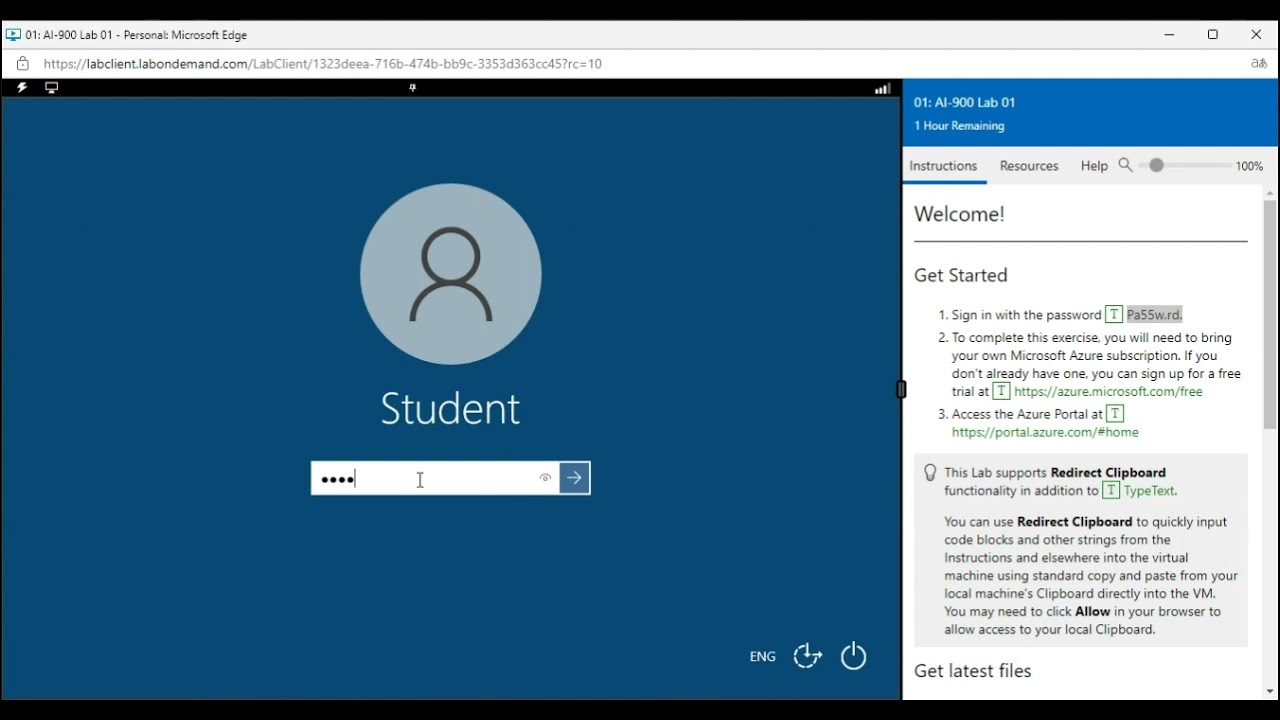Click the 'Get Started' heading
Image resolution: width=1280 pixels, height=720 pixels.
[961, 275]
